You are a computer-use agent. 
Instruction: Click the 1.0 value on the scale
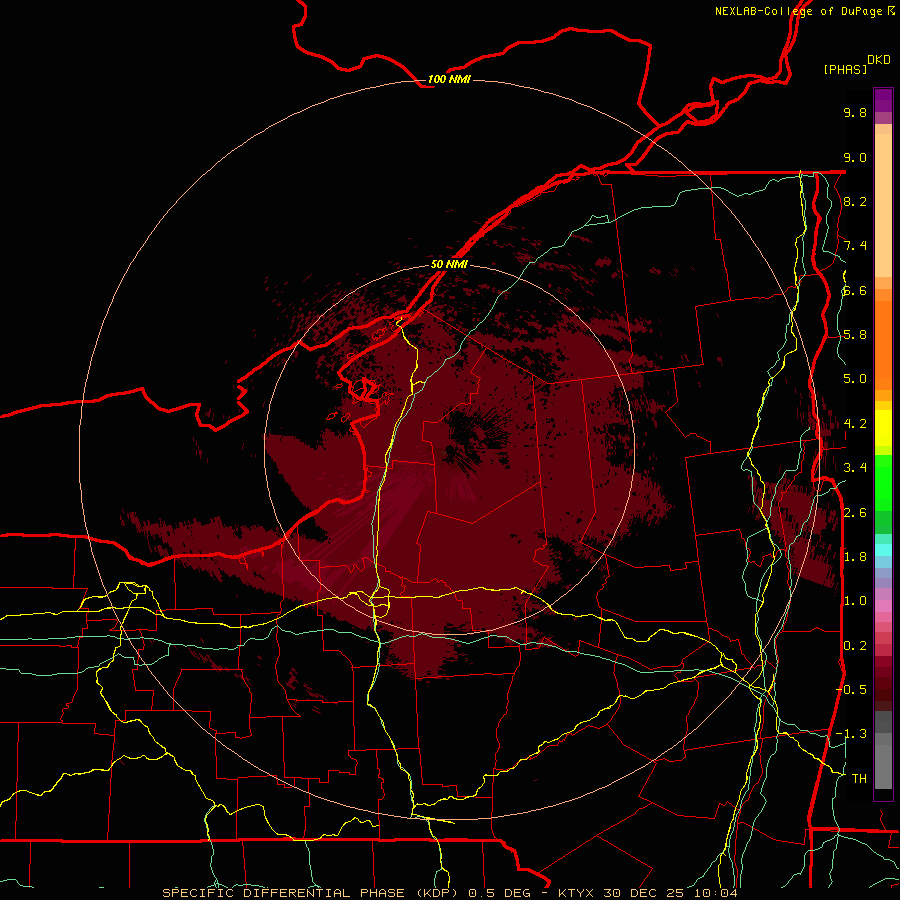click(855, 601)
